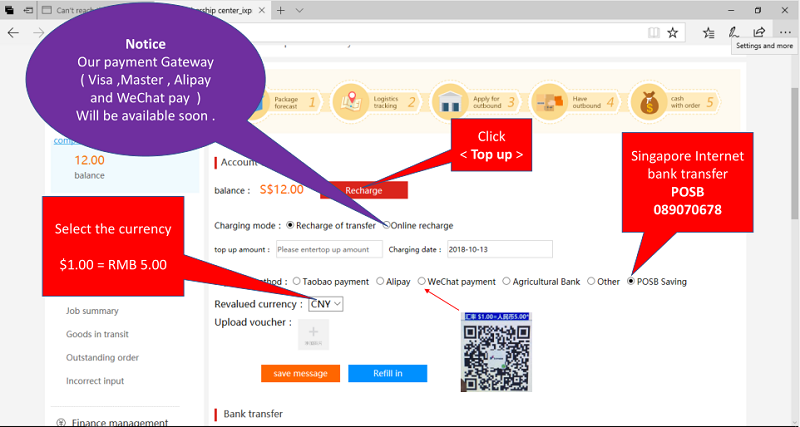800x427 pixels.
Task: Select Recharge of transfer charging mode
Action: coord(291,225)
